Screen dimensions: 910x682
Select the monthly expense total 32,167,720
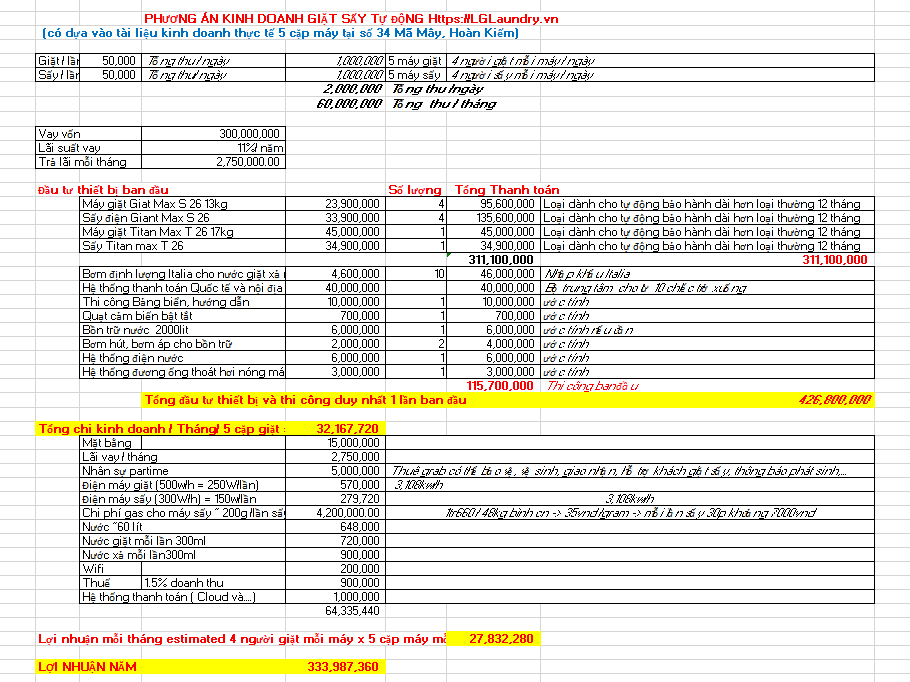(x=347, y=428)
